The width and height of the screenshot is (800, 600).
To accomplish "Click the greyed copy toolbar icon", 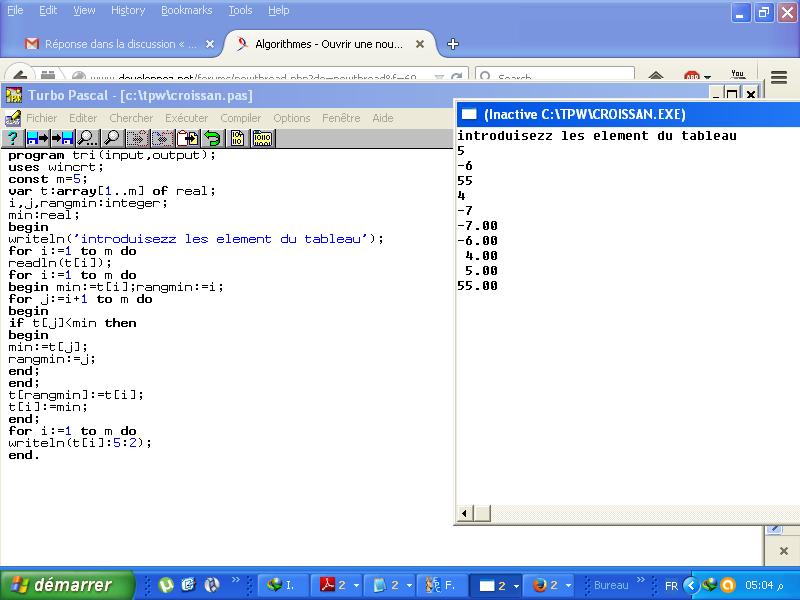I will point(162,138).
